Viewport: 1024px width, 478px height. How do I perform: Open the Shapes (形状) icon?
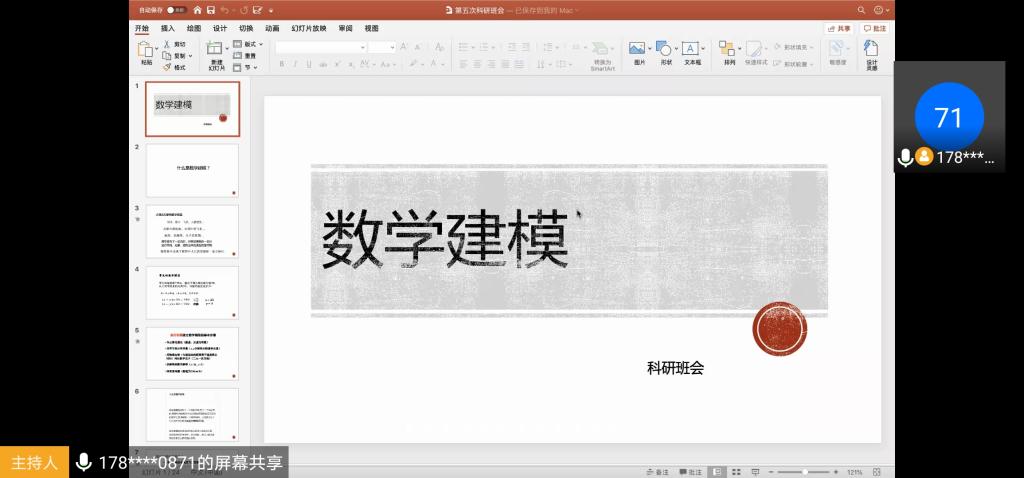coord(665,51)
